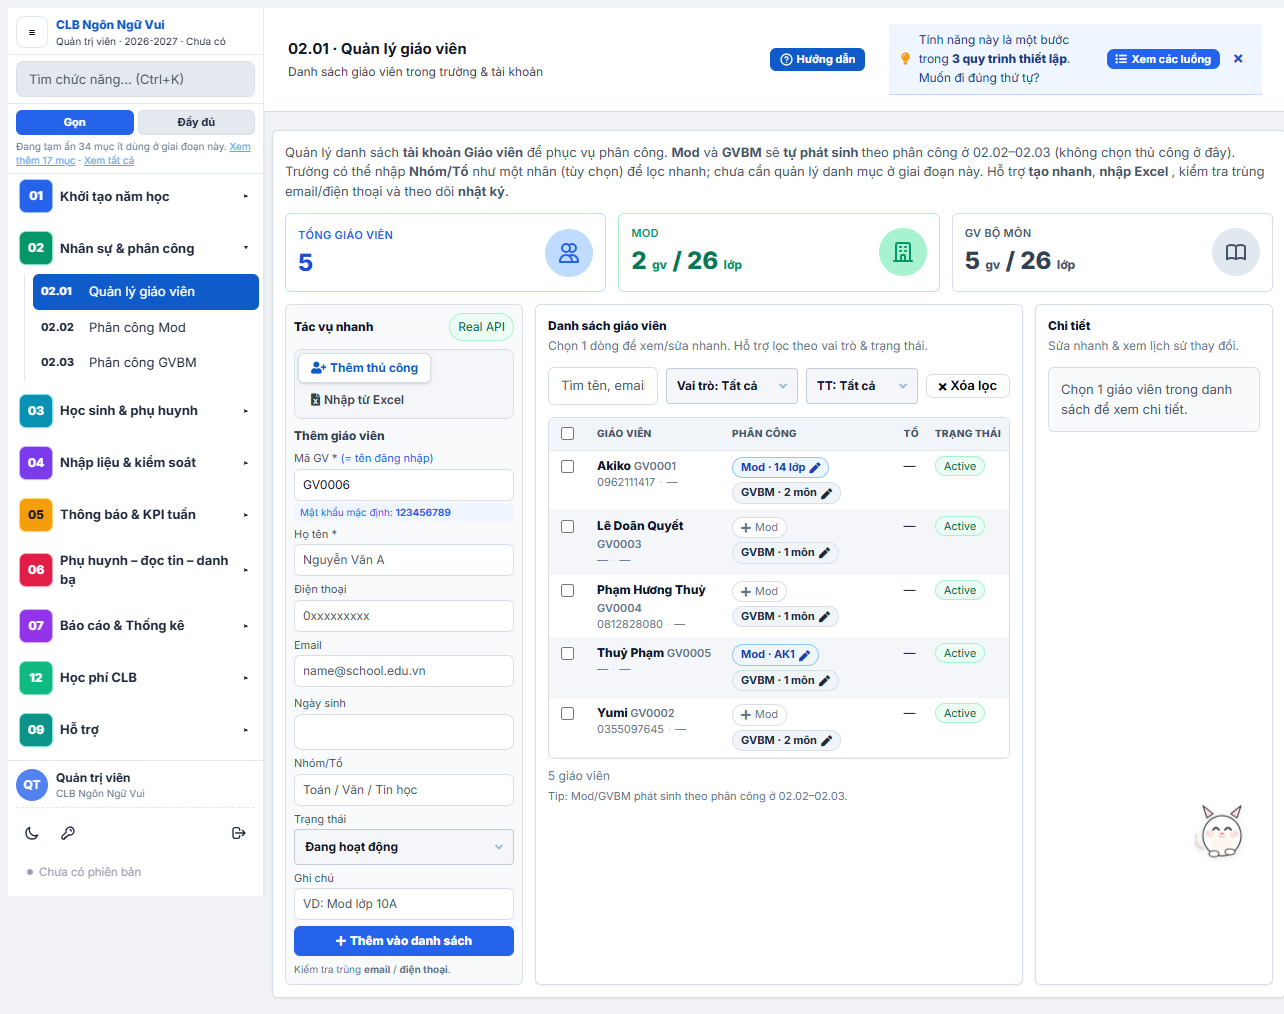The image size is (1284, 1014).
Task: Click the Hướng dẫn help button
Action: click(x=817, y=59)
